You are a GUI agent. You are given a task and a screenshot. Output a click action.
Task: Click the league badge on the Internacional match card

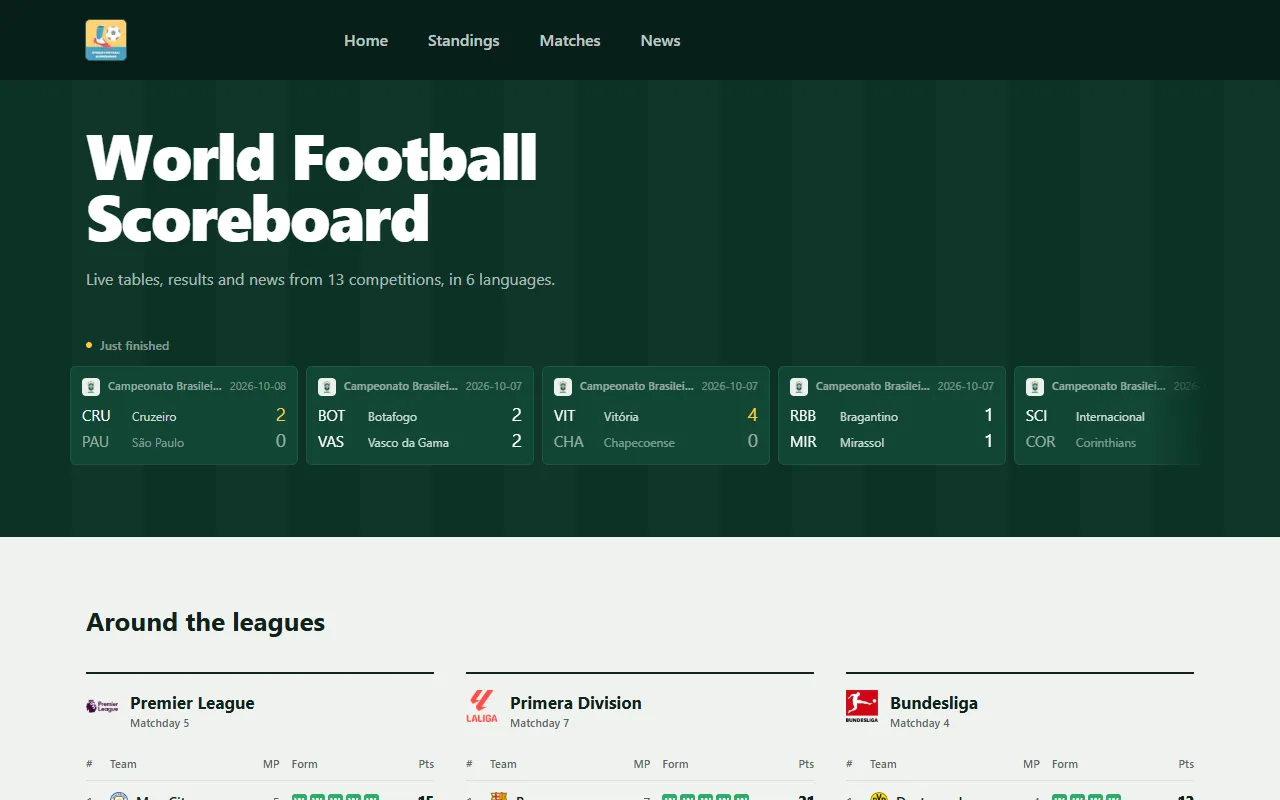click(1035, 386)
